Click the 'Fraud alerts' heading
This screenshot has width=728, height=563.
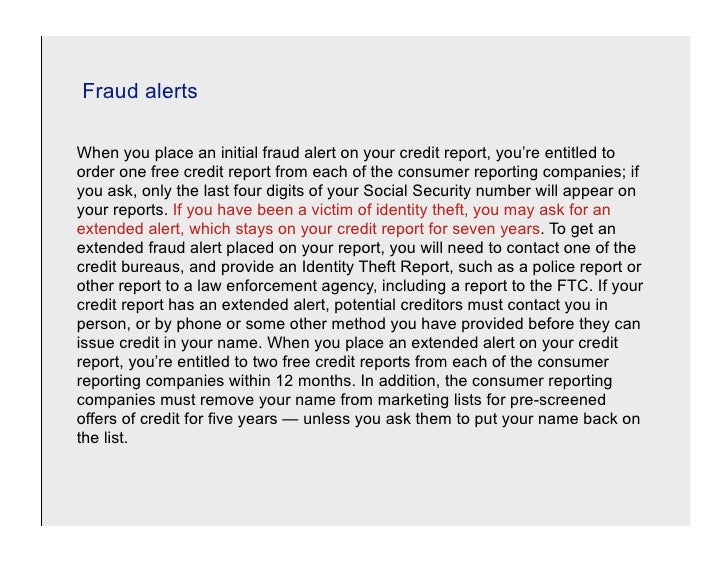[x=140, y=91]
